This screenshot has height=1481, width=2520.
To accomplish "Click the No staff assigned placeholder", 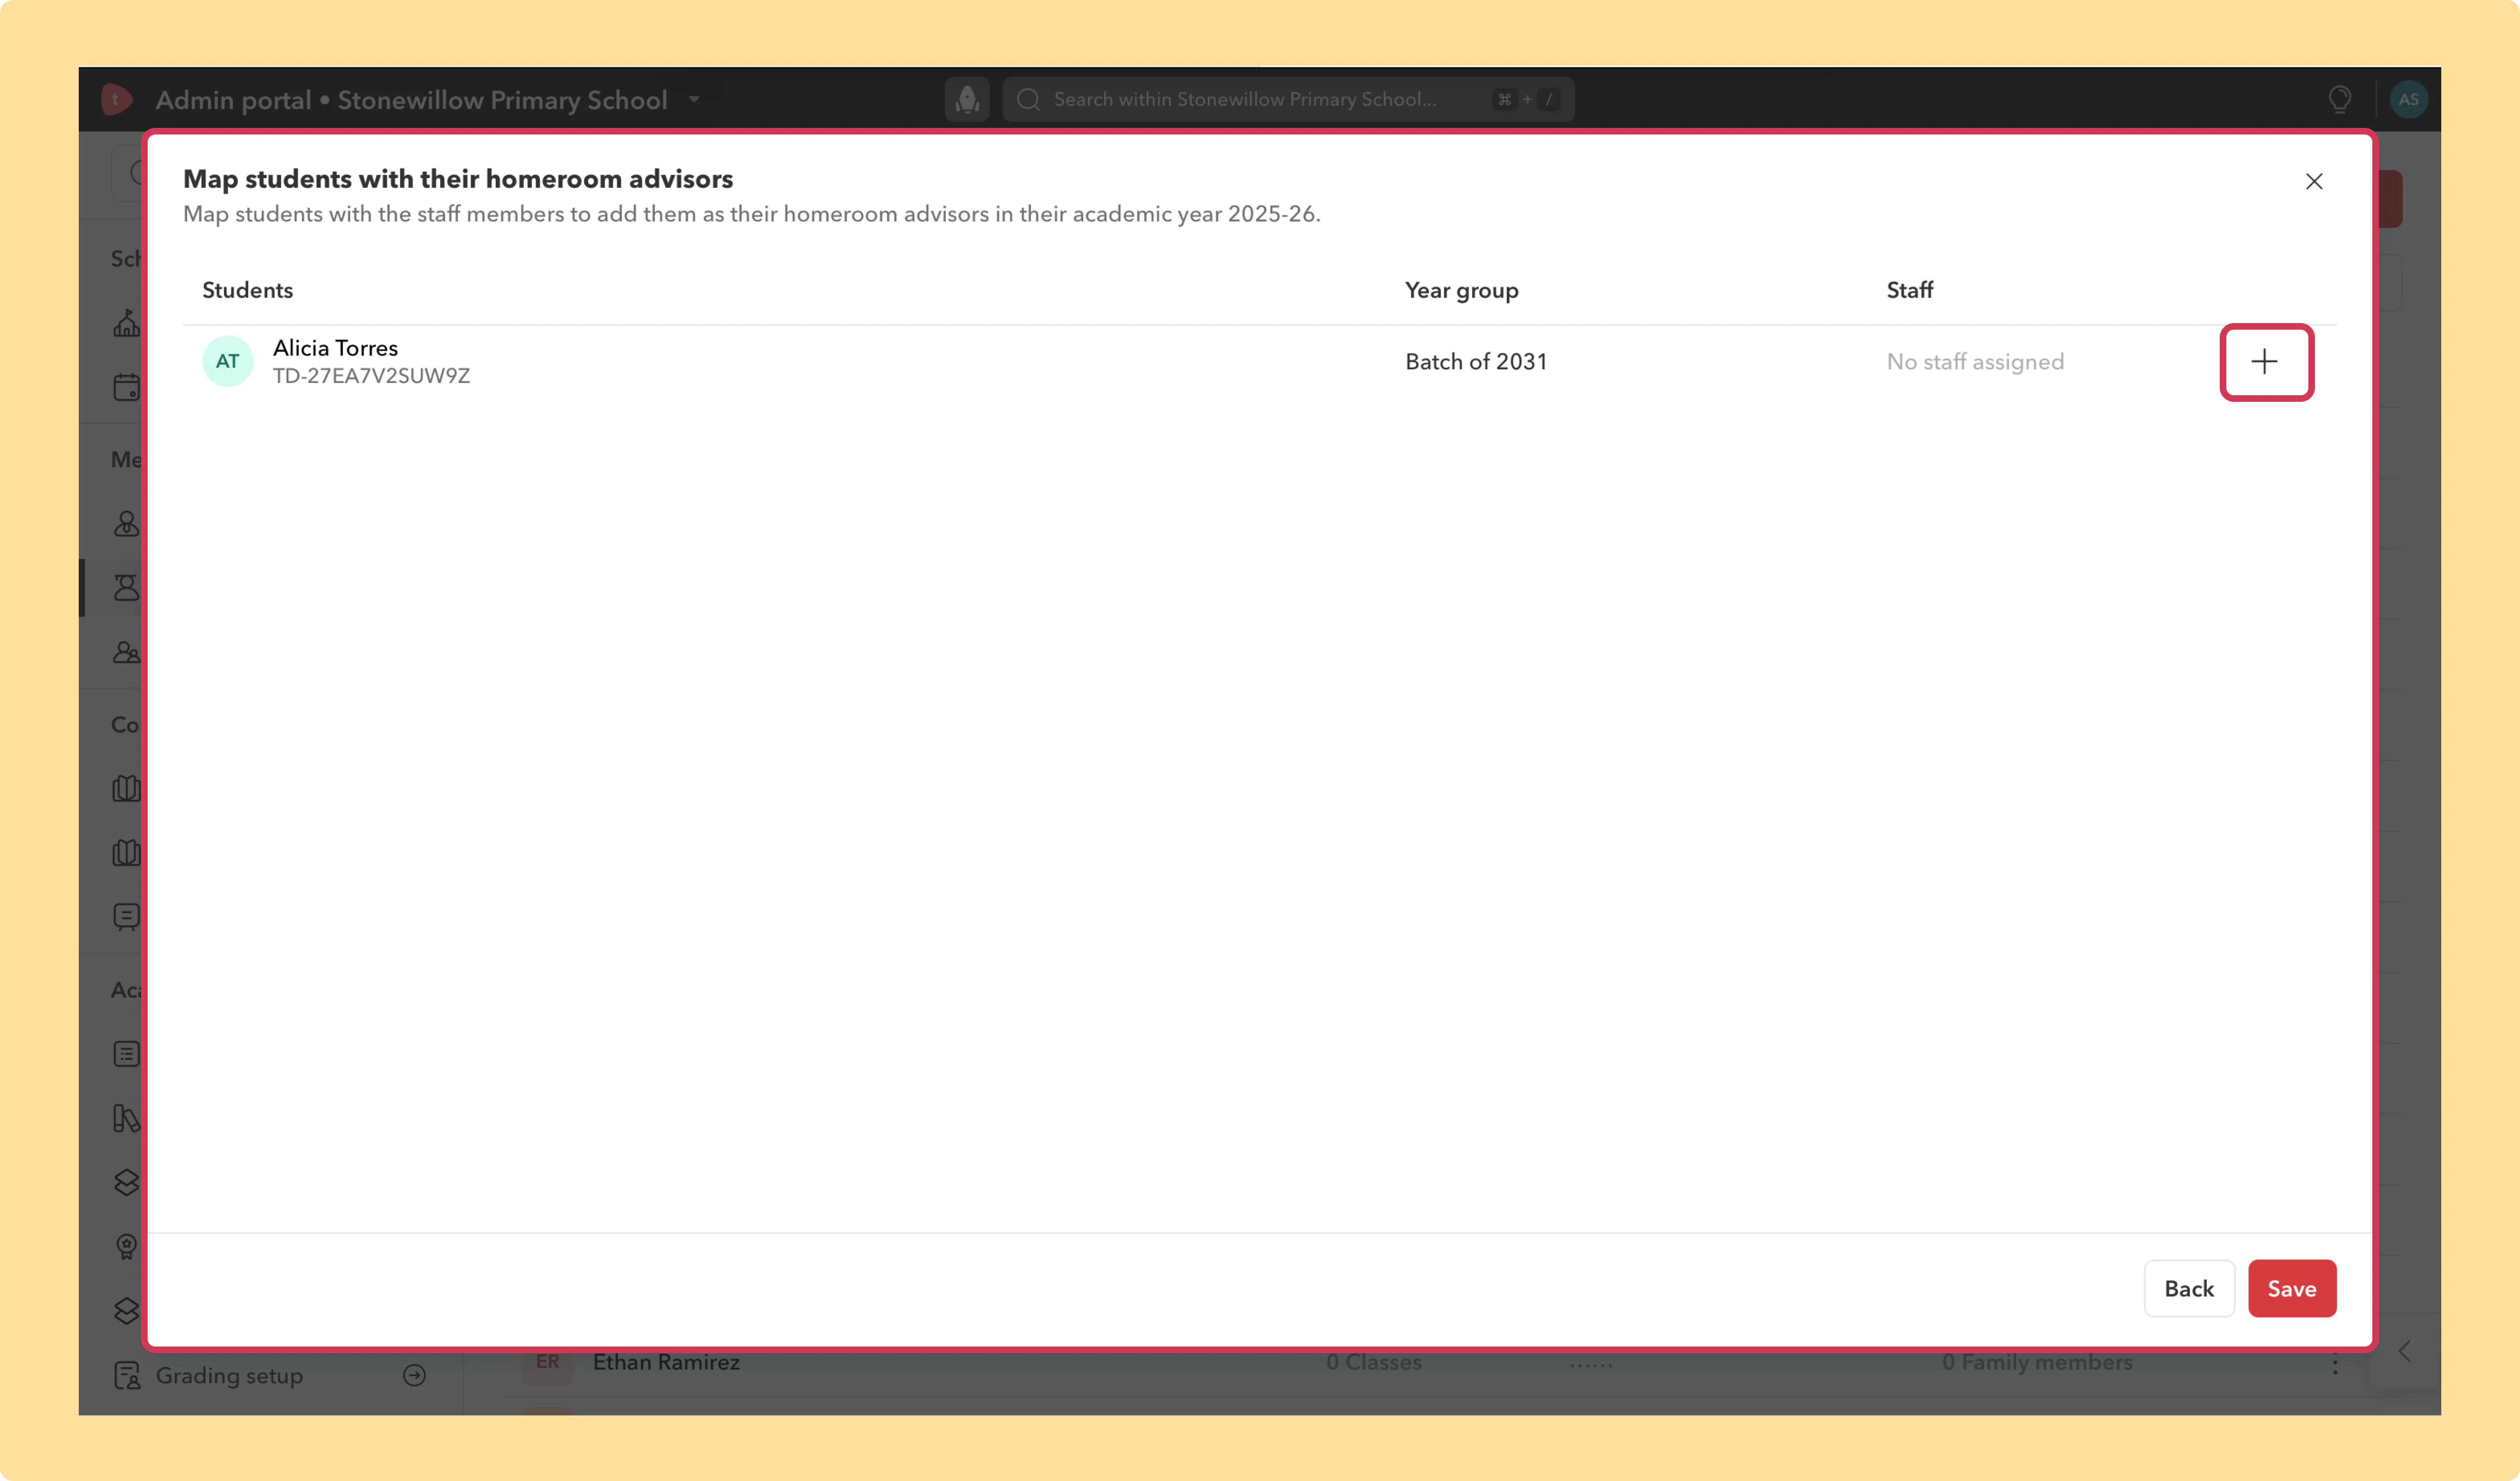I will (x=1975, y=362).
